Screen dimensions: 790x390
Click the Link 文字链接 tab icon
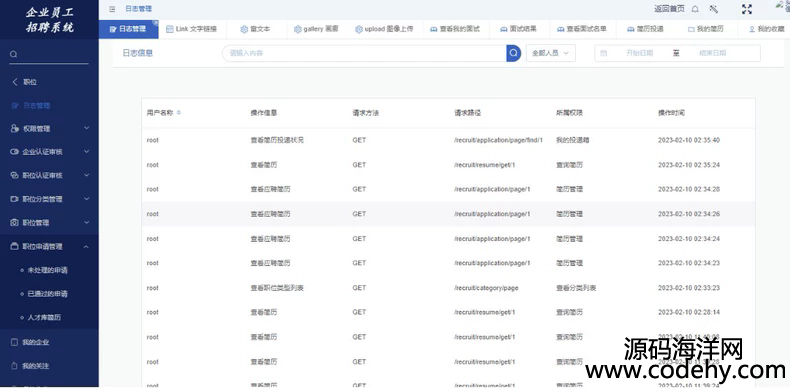point(169,29)
